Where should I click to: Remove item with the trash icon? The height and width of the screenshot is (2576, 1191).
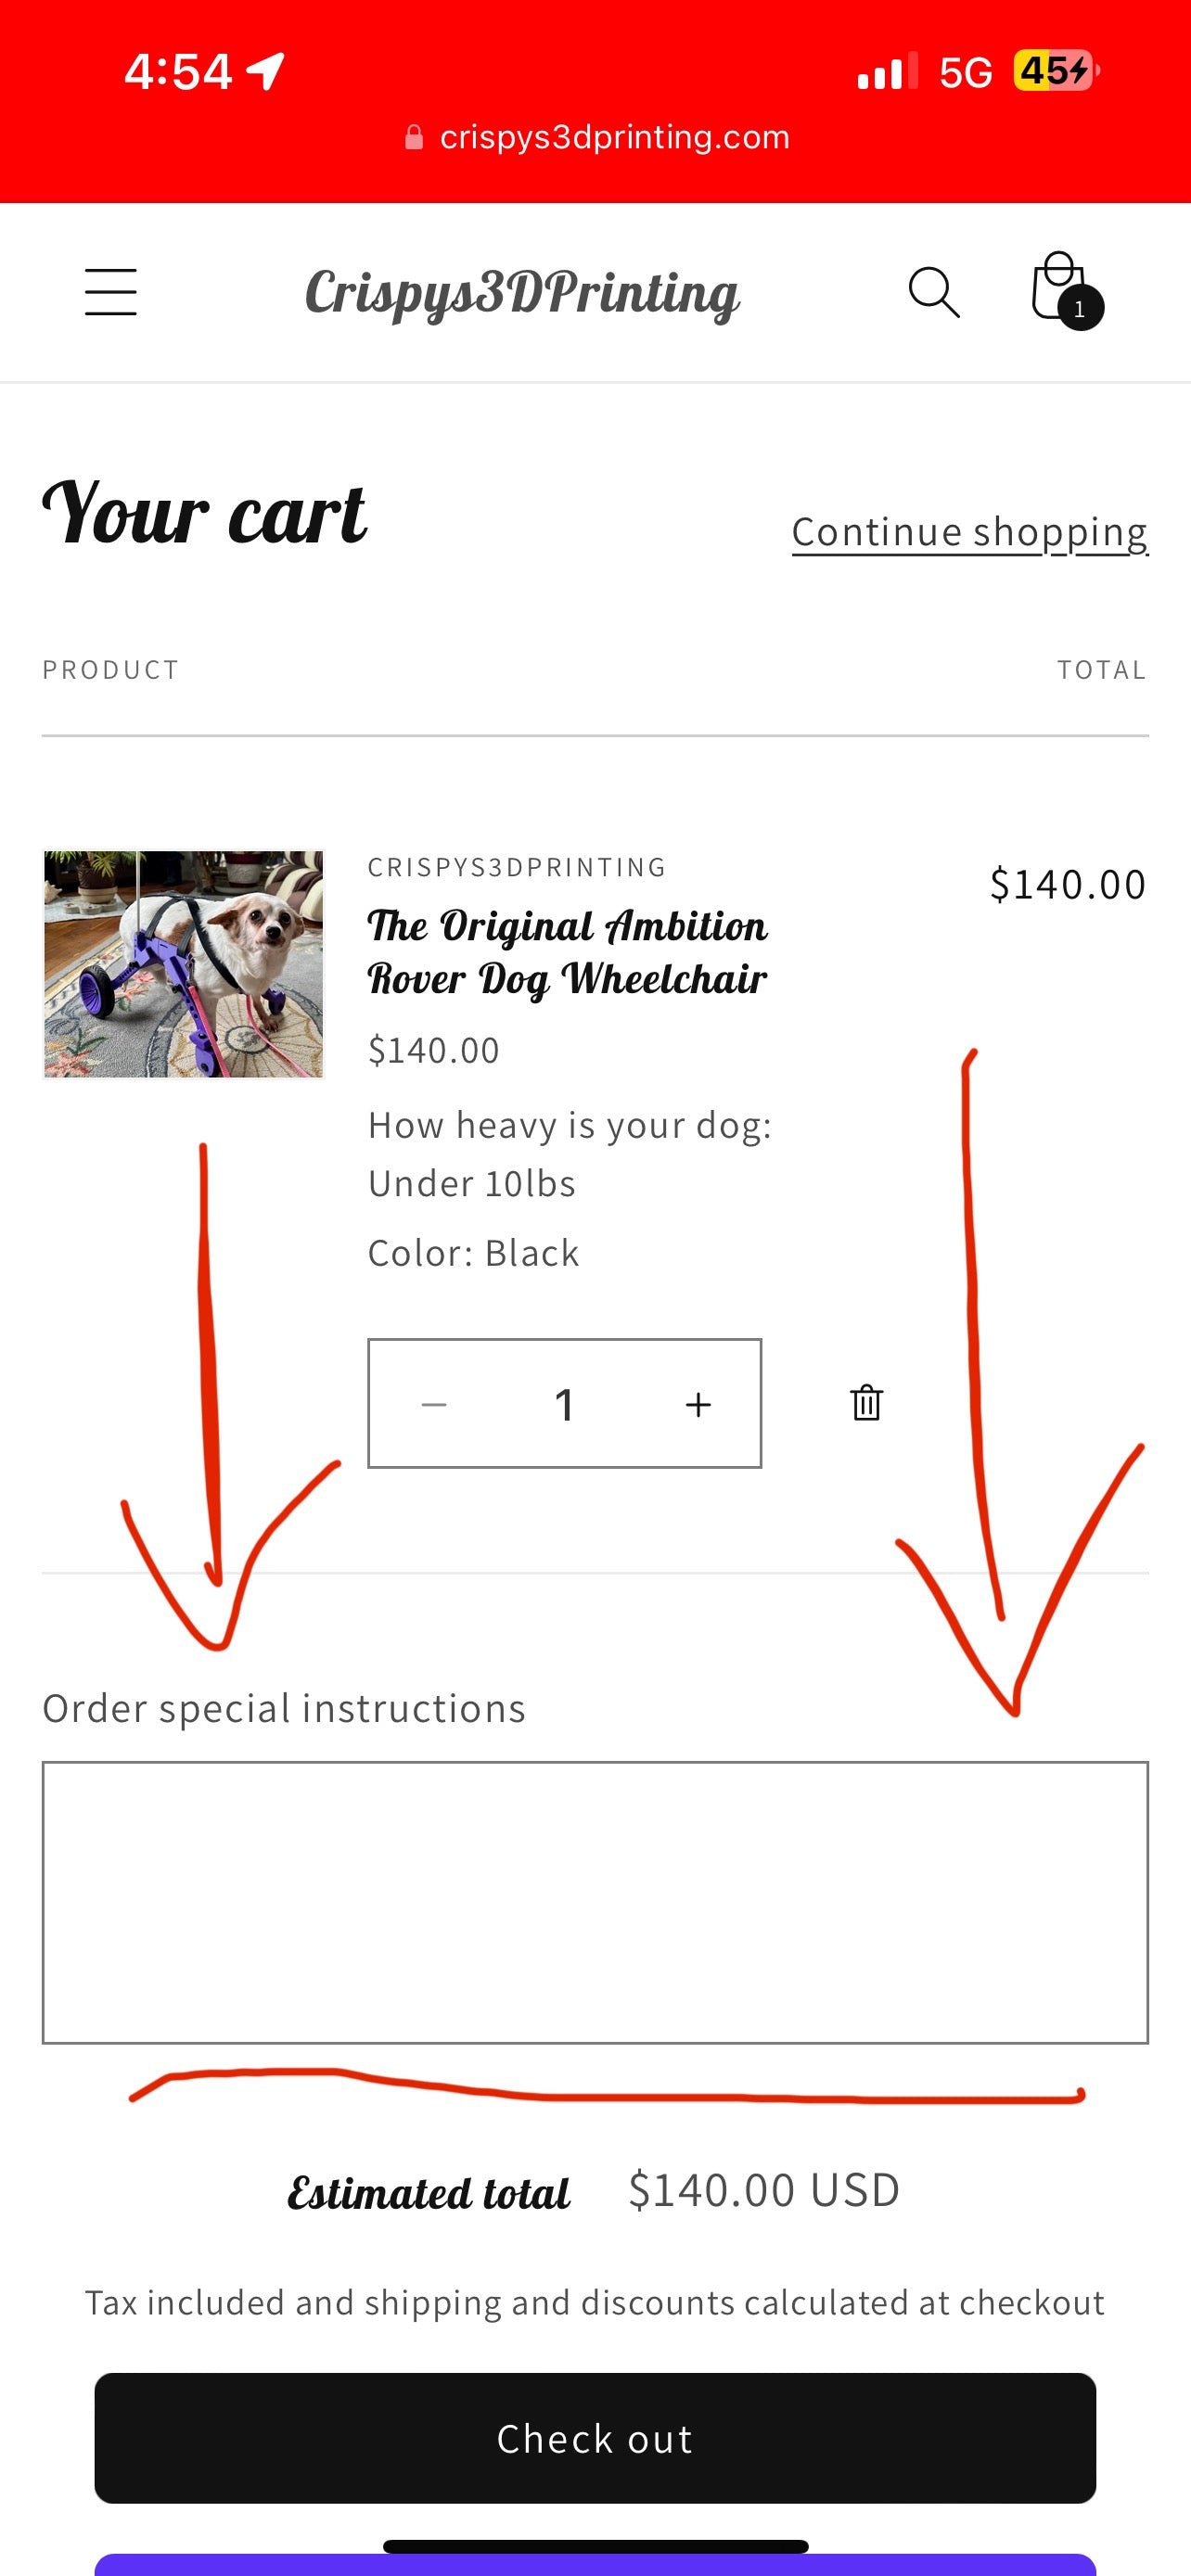866,1403
